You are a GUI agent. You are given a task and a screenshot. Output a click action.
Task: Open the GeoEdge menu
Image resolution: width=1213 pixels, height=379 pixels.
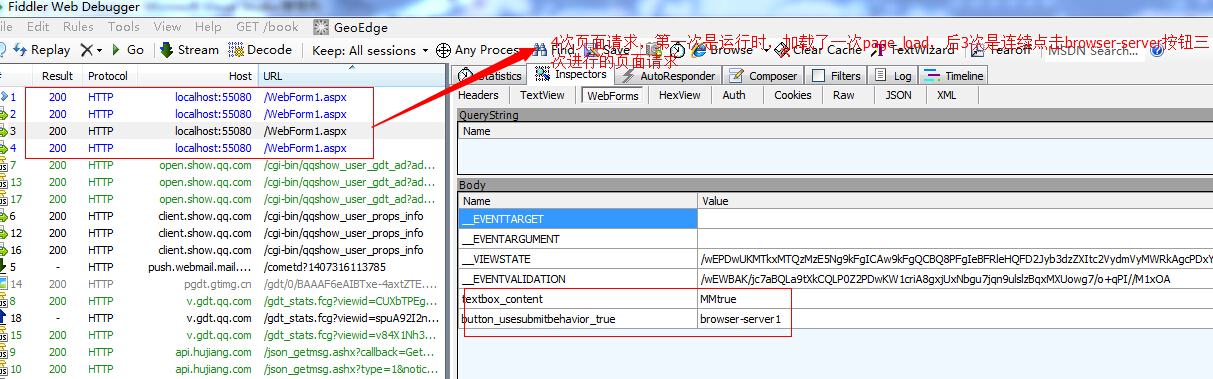pos(350,27)
